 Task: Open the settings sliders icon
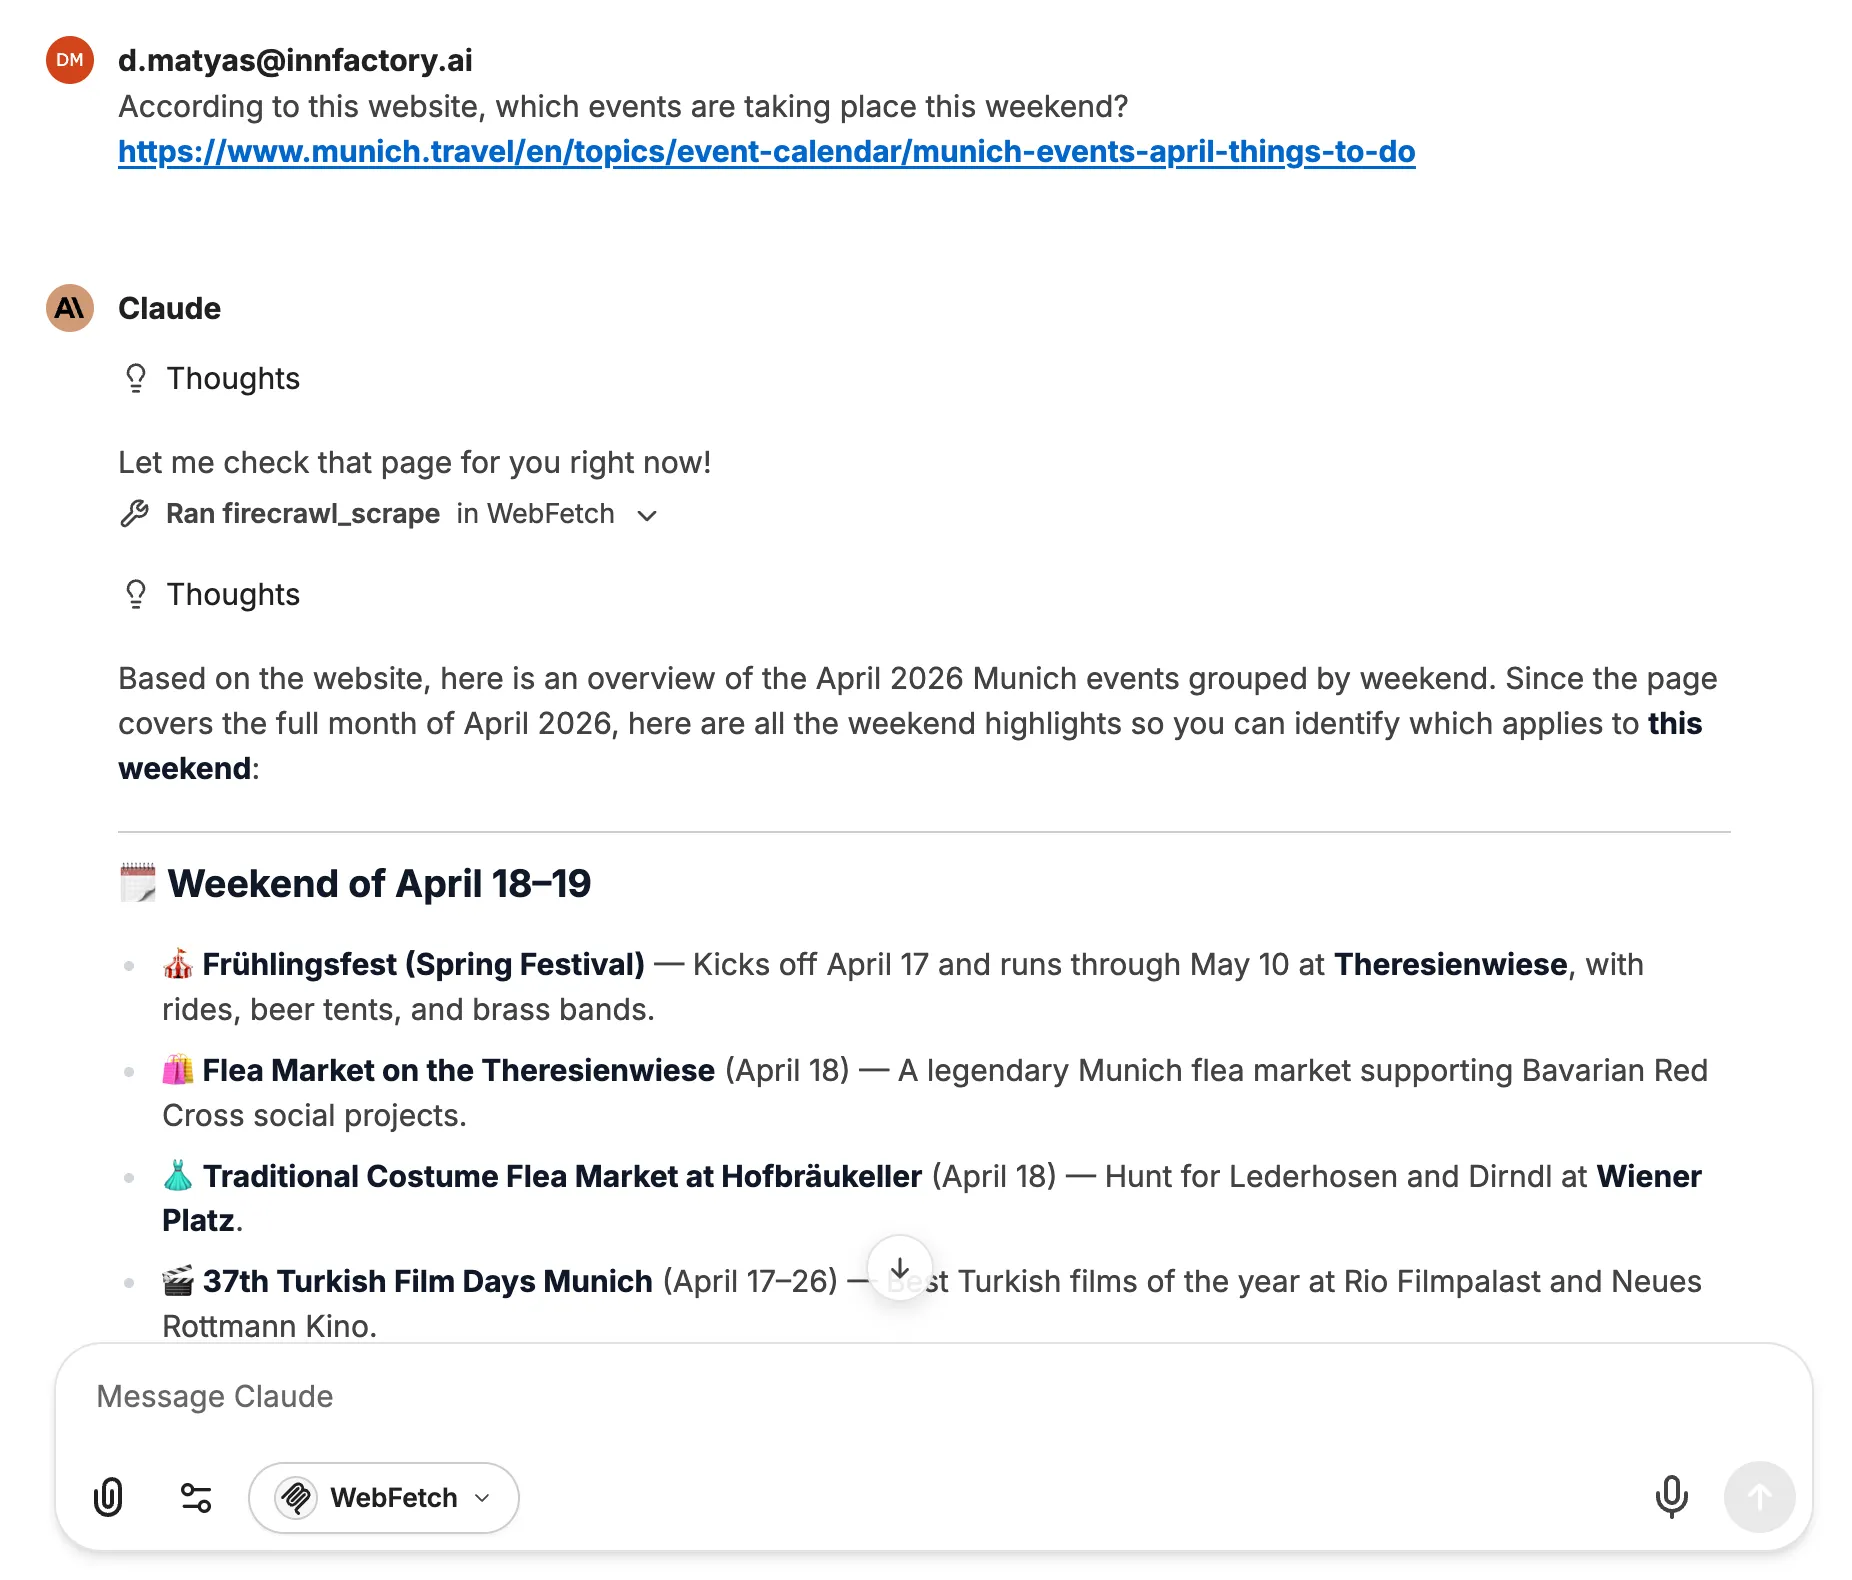point(196,1497)
